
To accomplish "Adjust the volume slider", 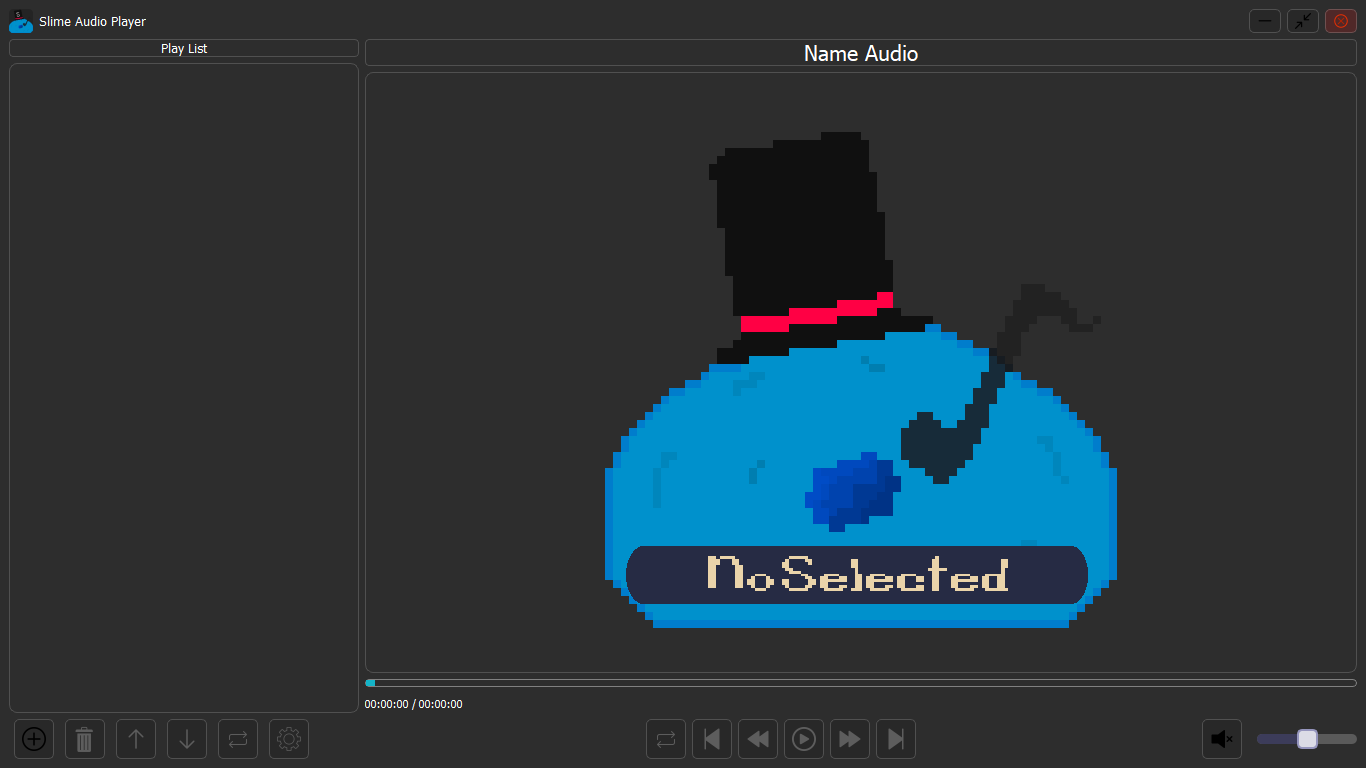I will coord(1306,739).
